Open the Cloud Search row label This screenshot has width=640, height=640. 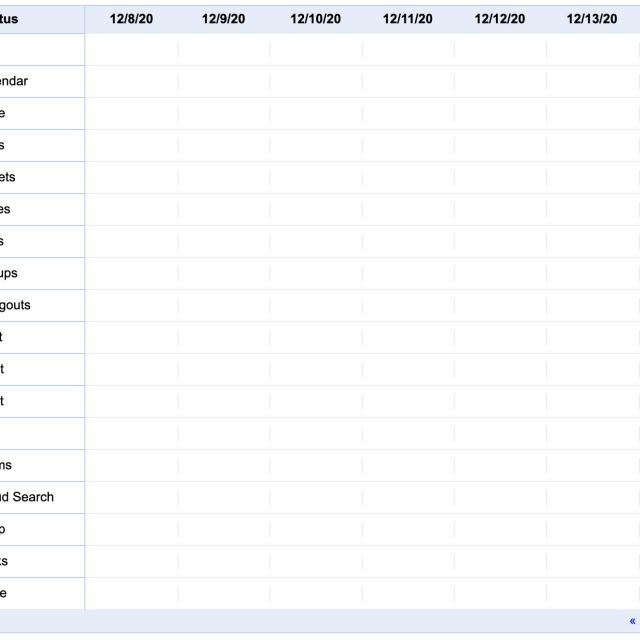(x=27, y=497)
